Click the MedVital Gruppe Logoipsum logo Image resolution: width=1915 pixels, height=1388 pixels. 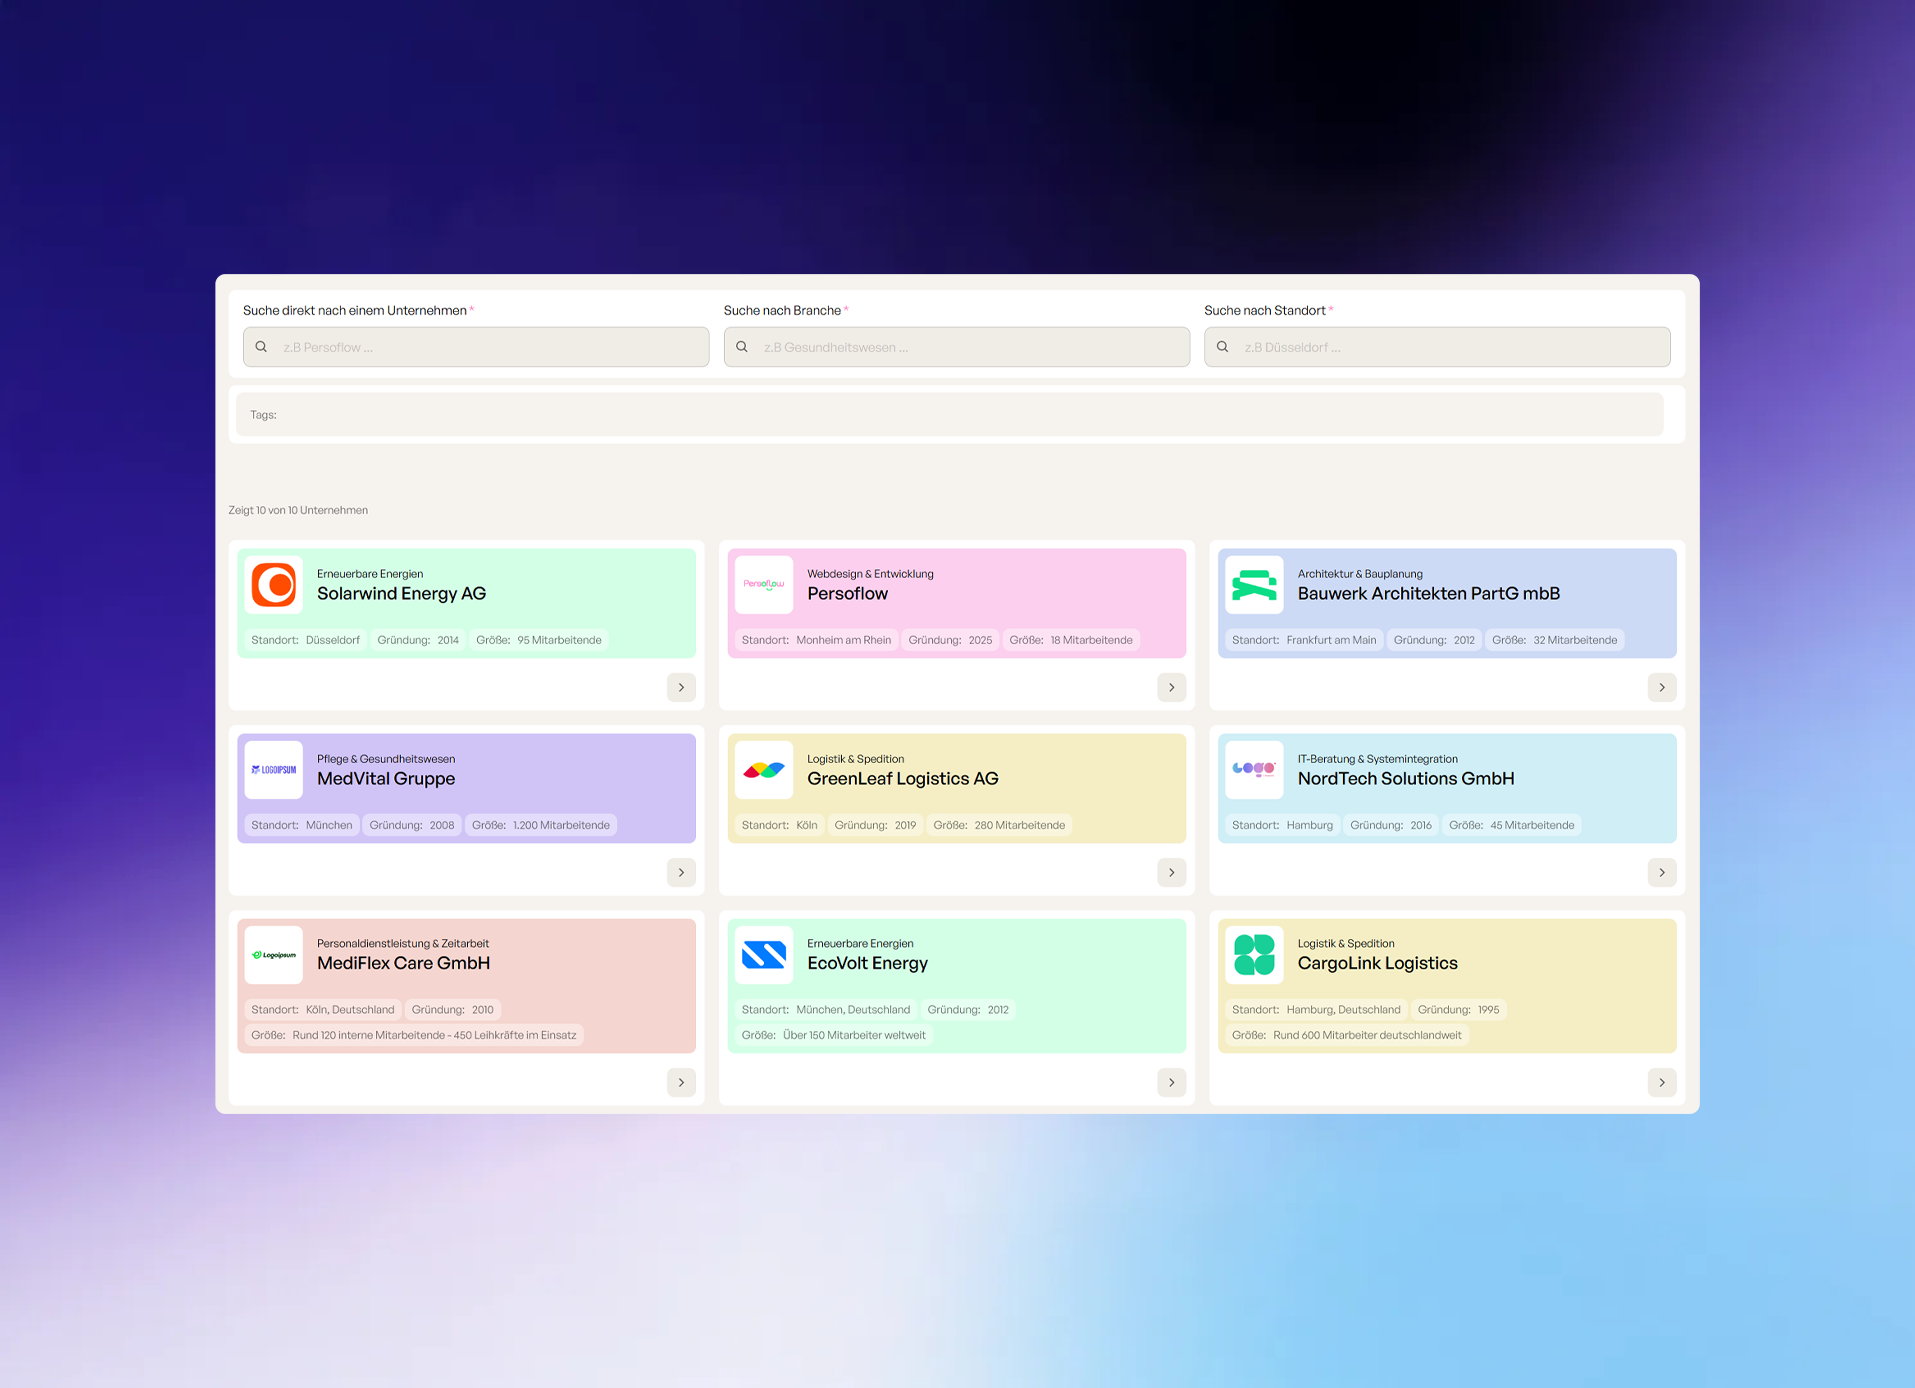coord(273,770)
